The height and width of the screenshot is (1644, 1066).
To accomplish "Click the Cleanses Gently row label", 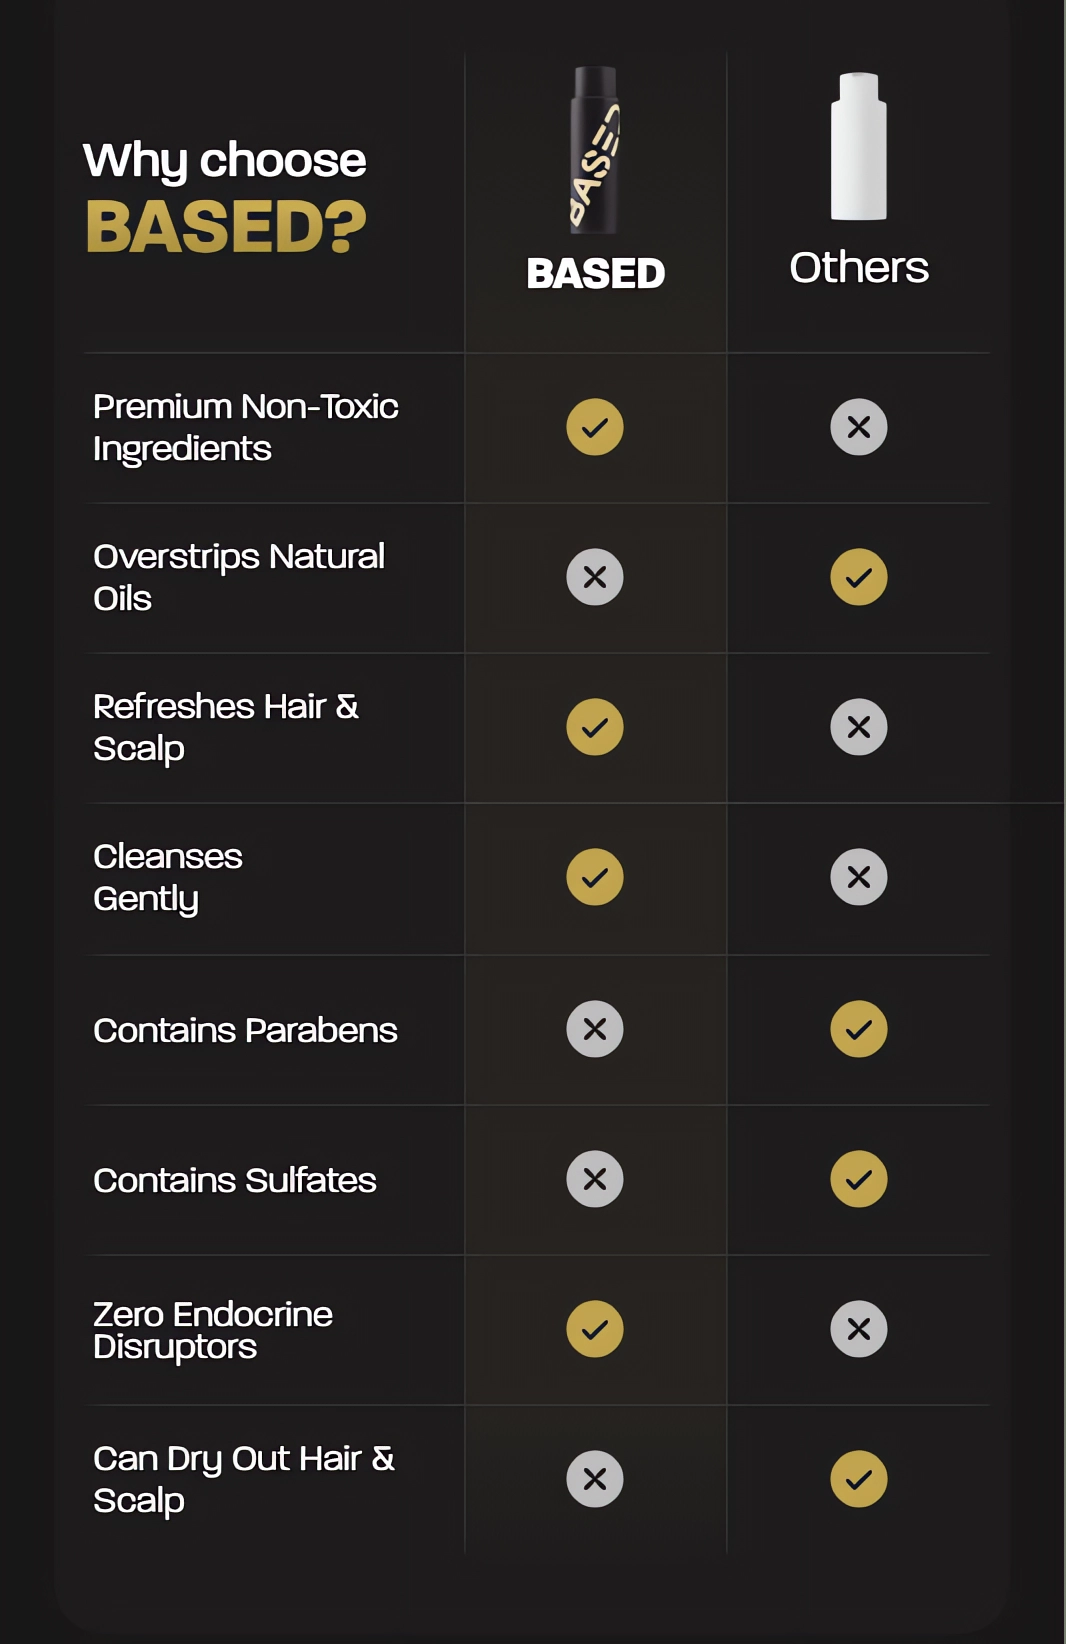I will 168,878.
